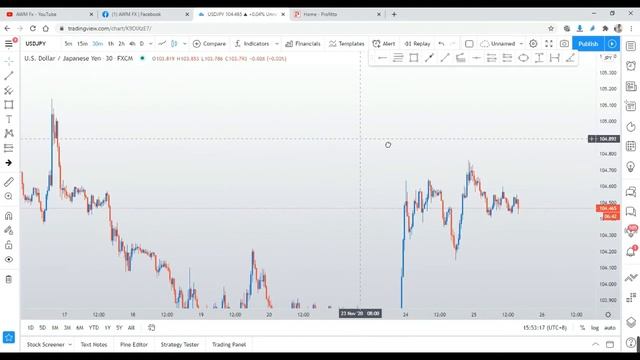640x360 pixels.
Task: Create a new Alert
Action: 384,44
